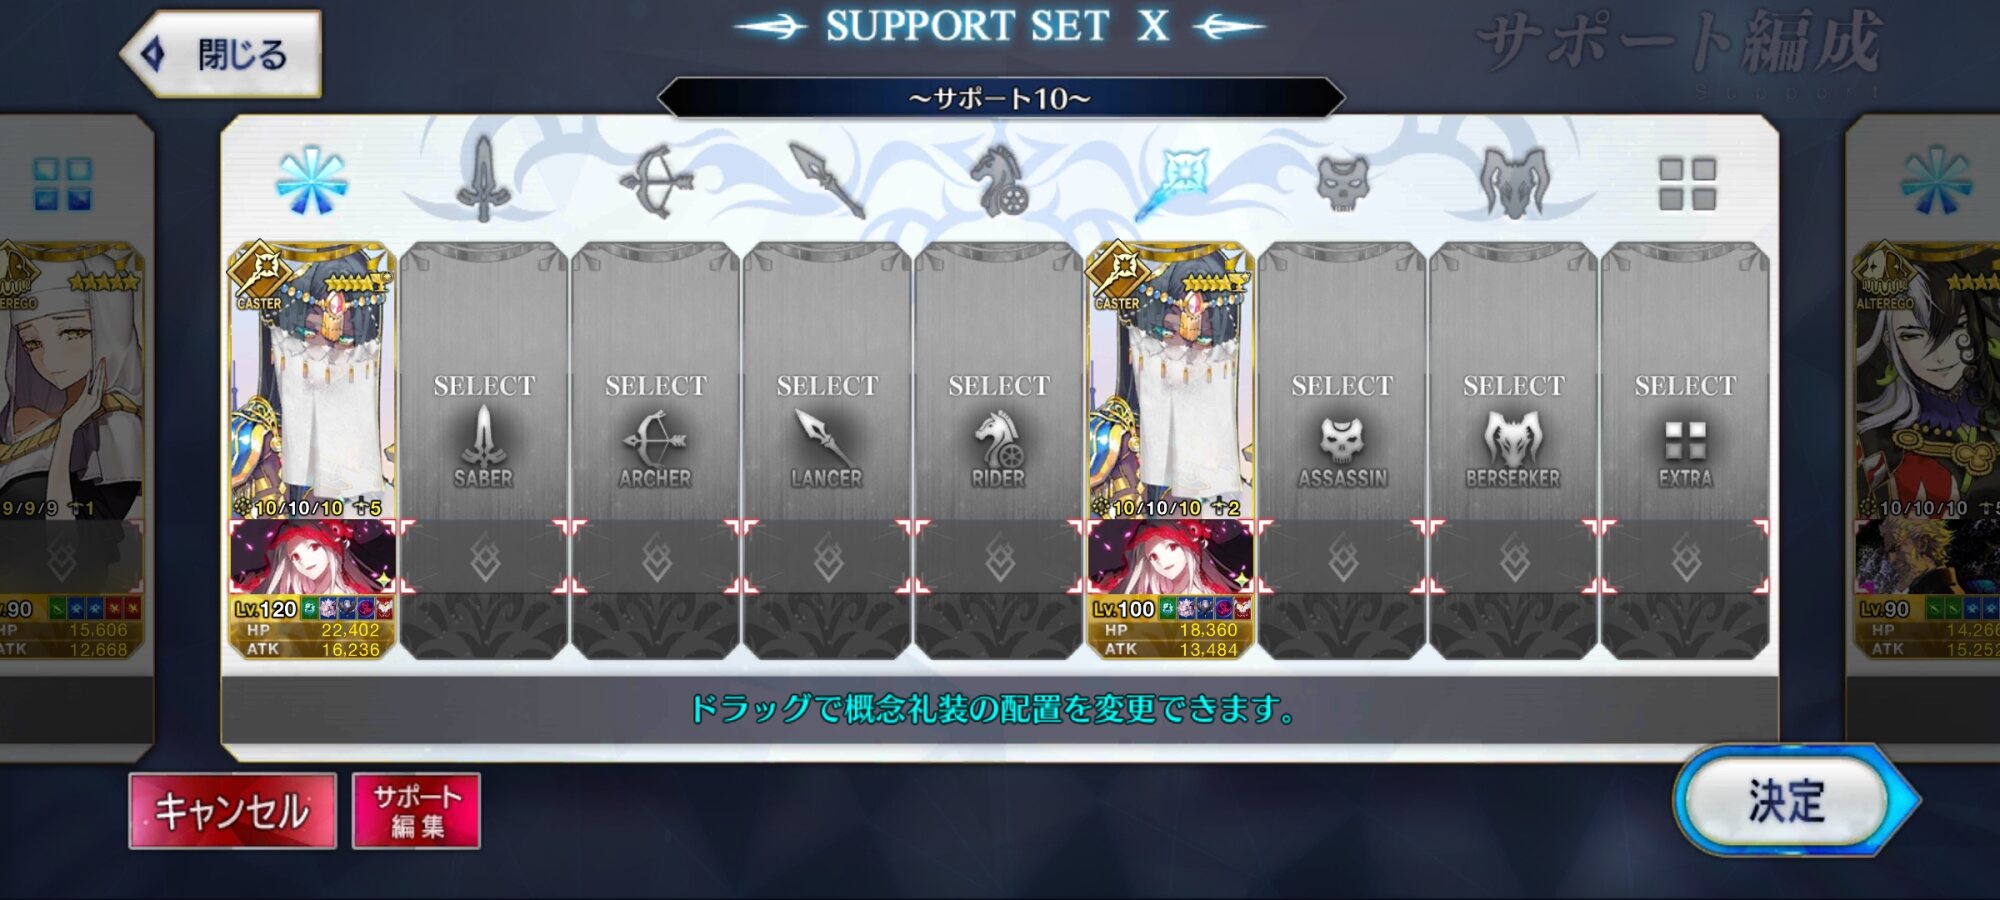
Task: Click the キャンセル cancel button
Action: click(232, 811)
